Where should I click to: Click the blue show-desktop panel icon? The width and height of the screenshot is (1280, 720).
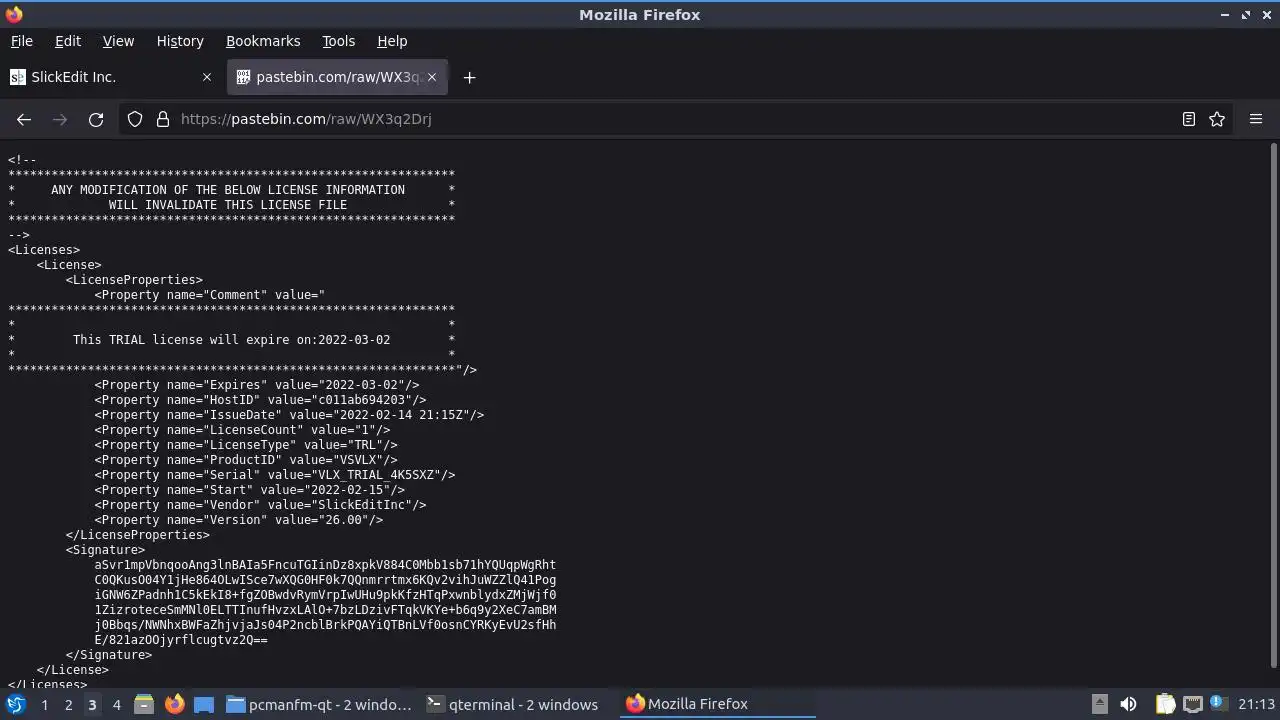coord(204,704)
